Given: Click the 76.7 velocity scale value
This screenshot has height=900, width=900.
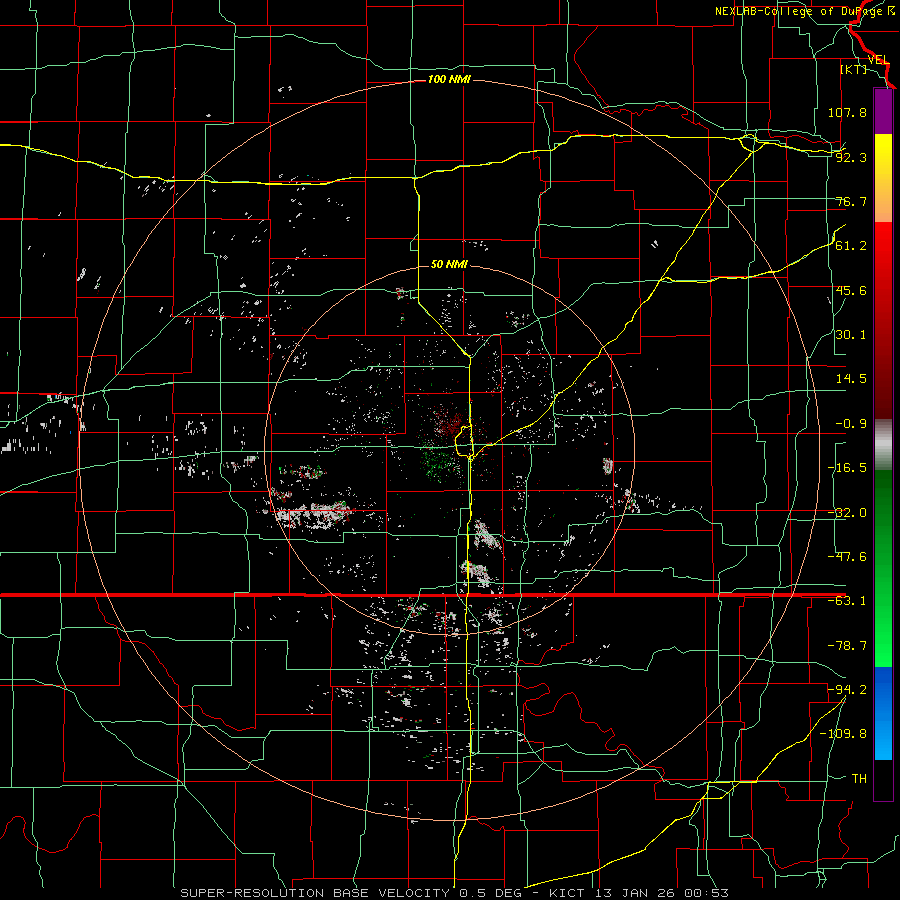Looking at the screenshot, I should point(851,201).
